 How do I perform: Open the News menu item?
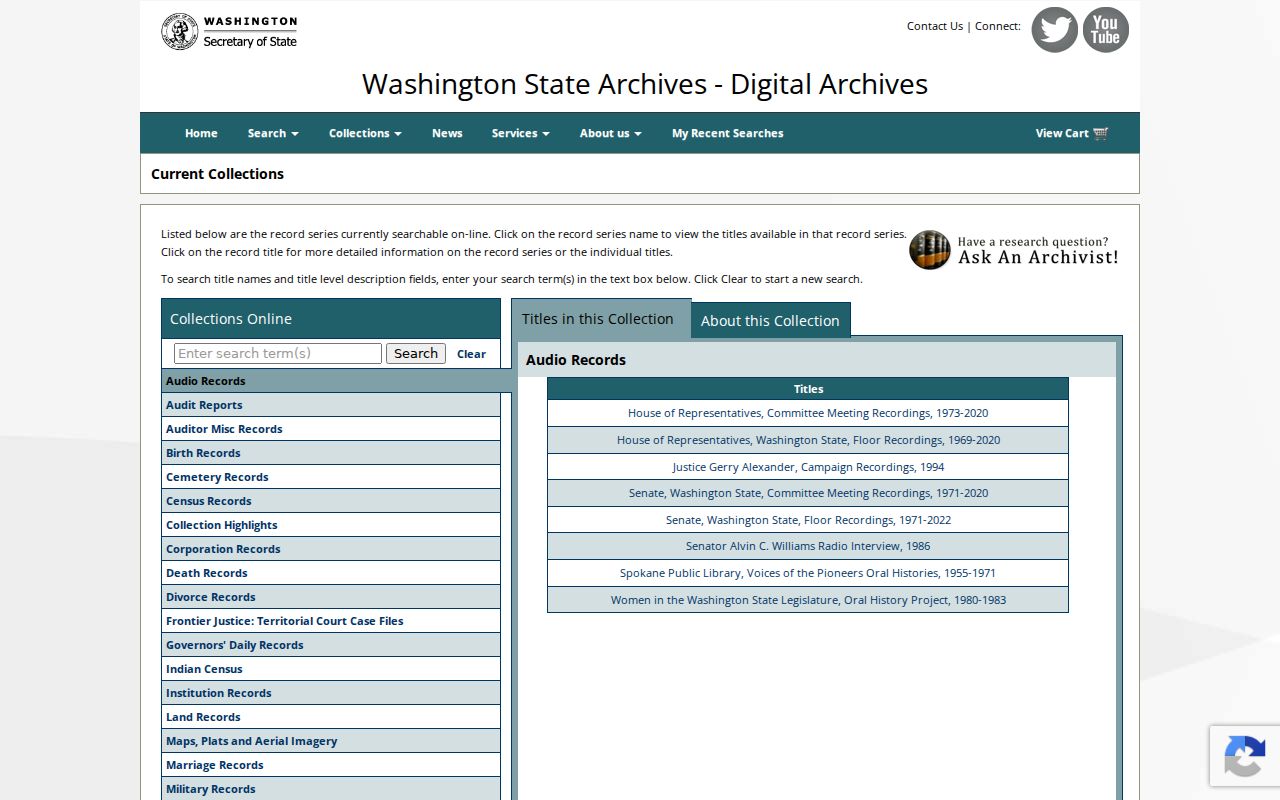click(x=447, y=133)
